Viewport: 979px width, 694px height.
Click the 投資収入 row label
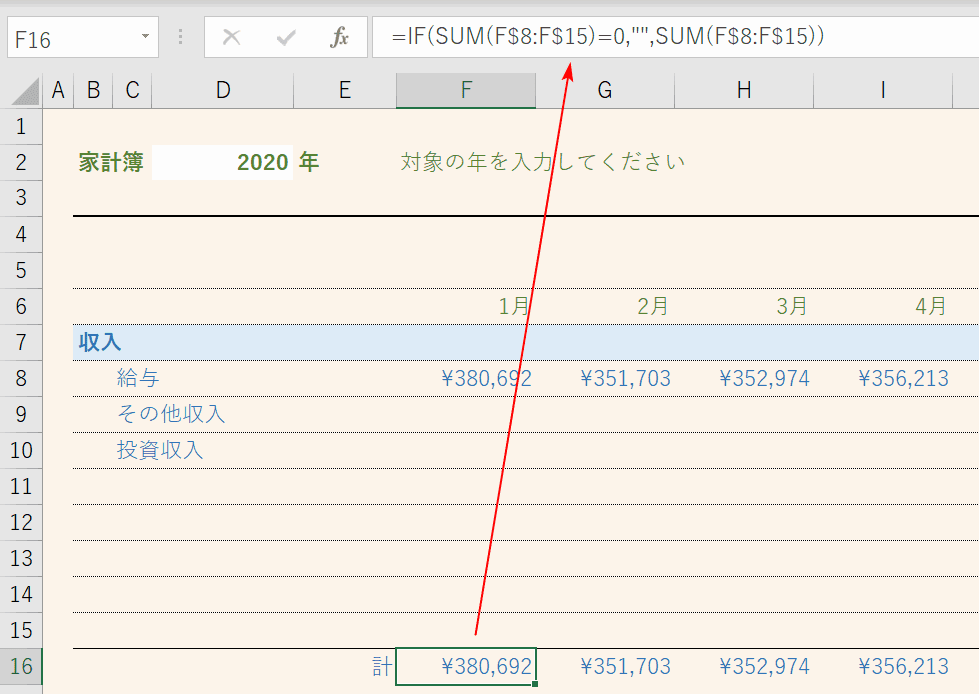[160, 450]
